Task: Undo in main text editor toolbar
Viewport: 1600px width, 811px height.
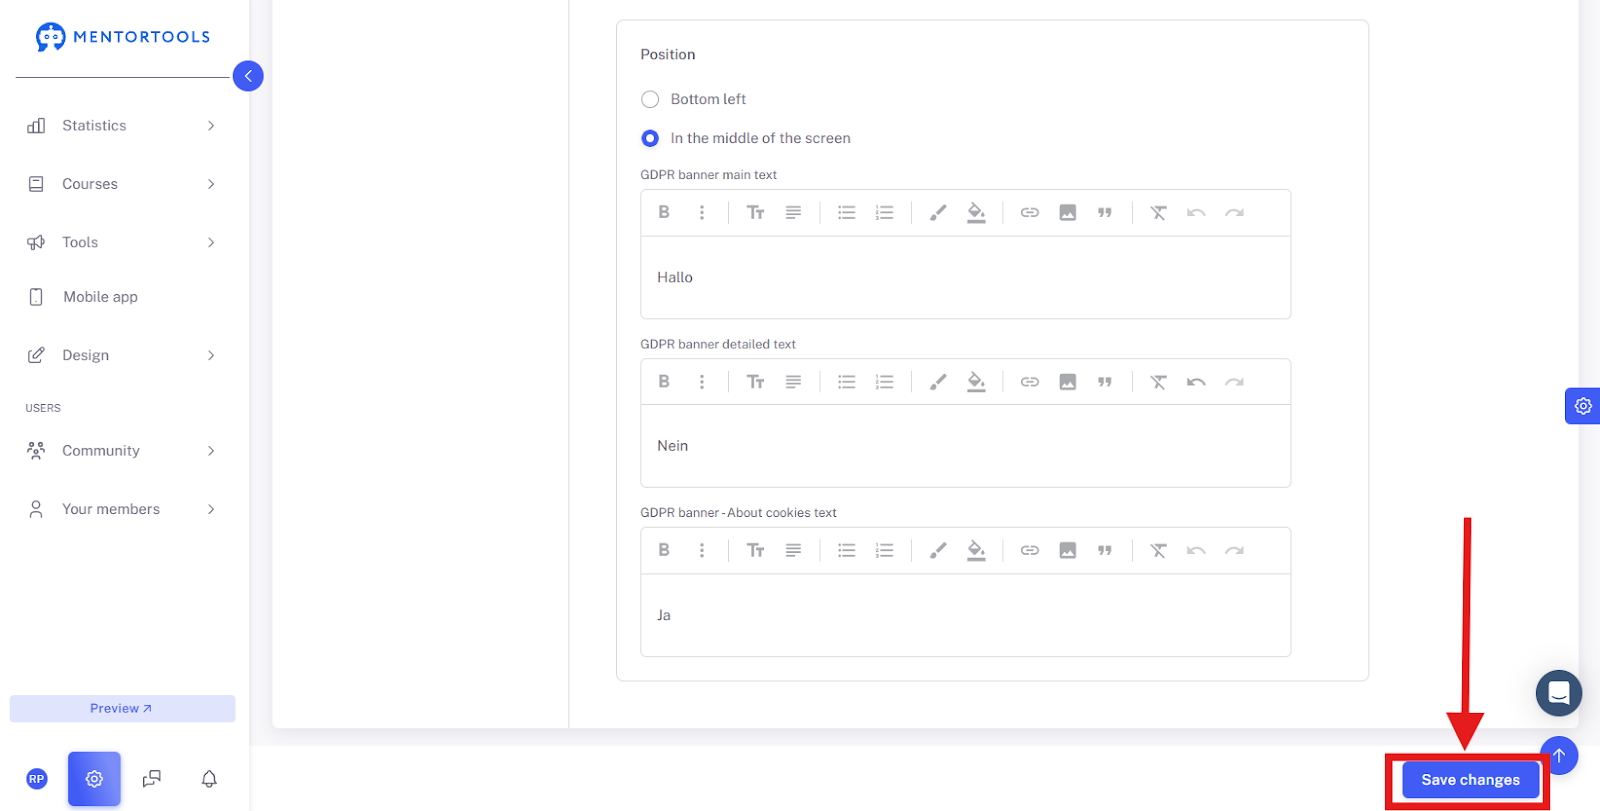Action: click(x=1196, y=212)
